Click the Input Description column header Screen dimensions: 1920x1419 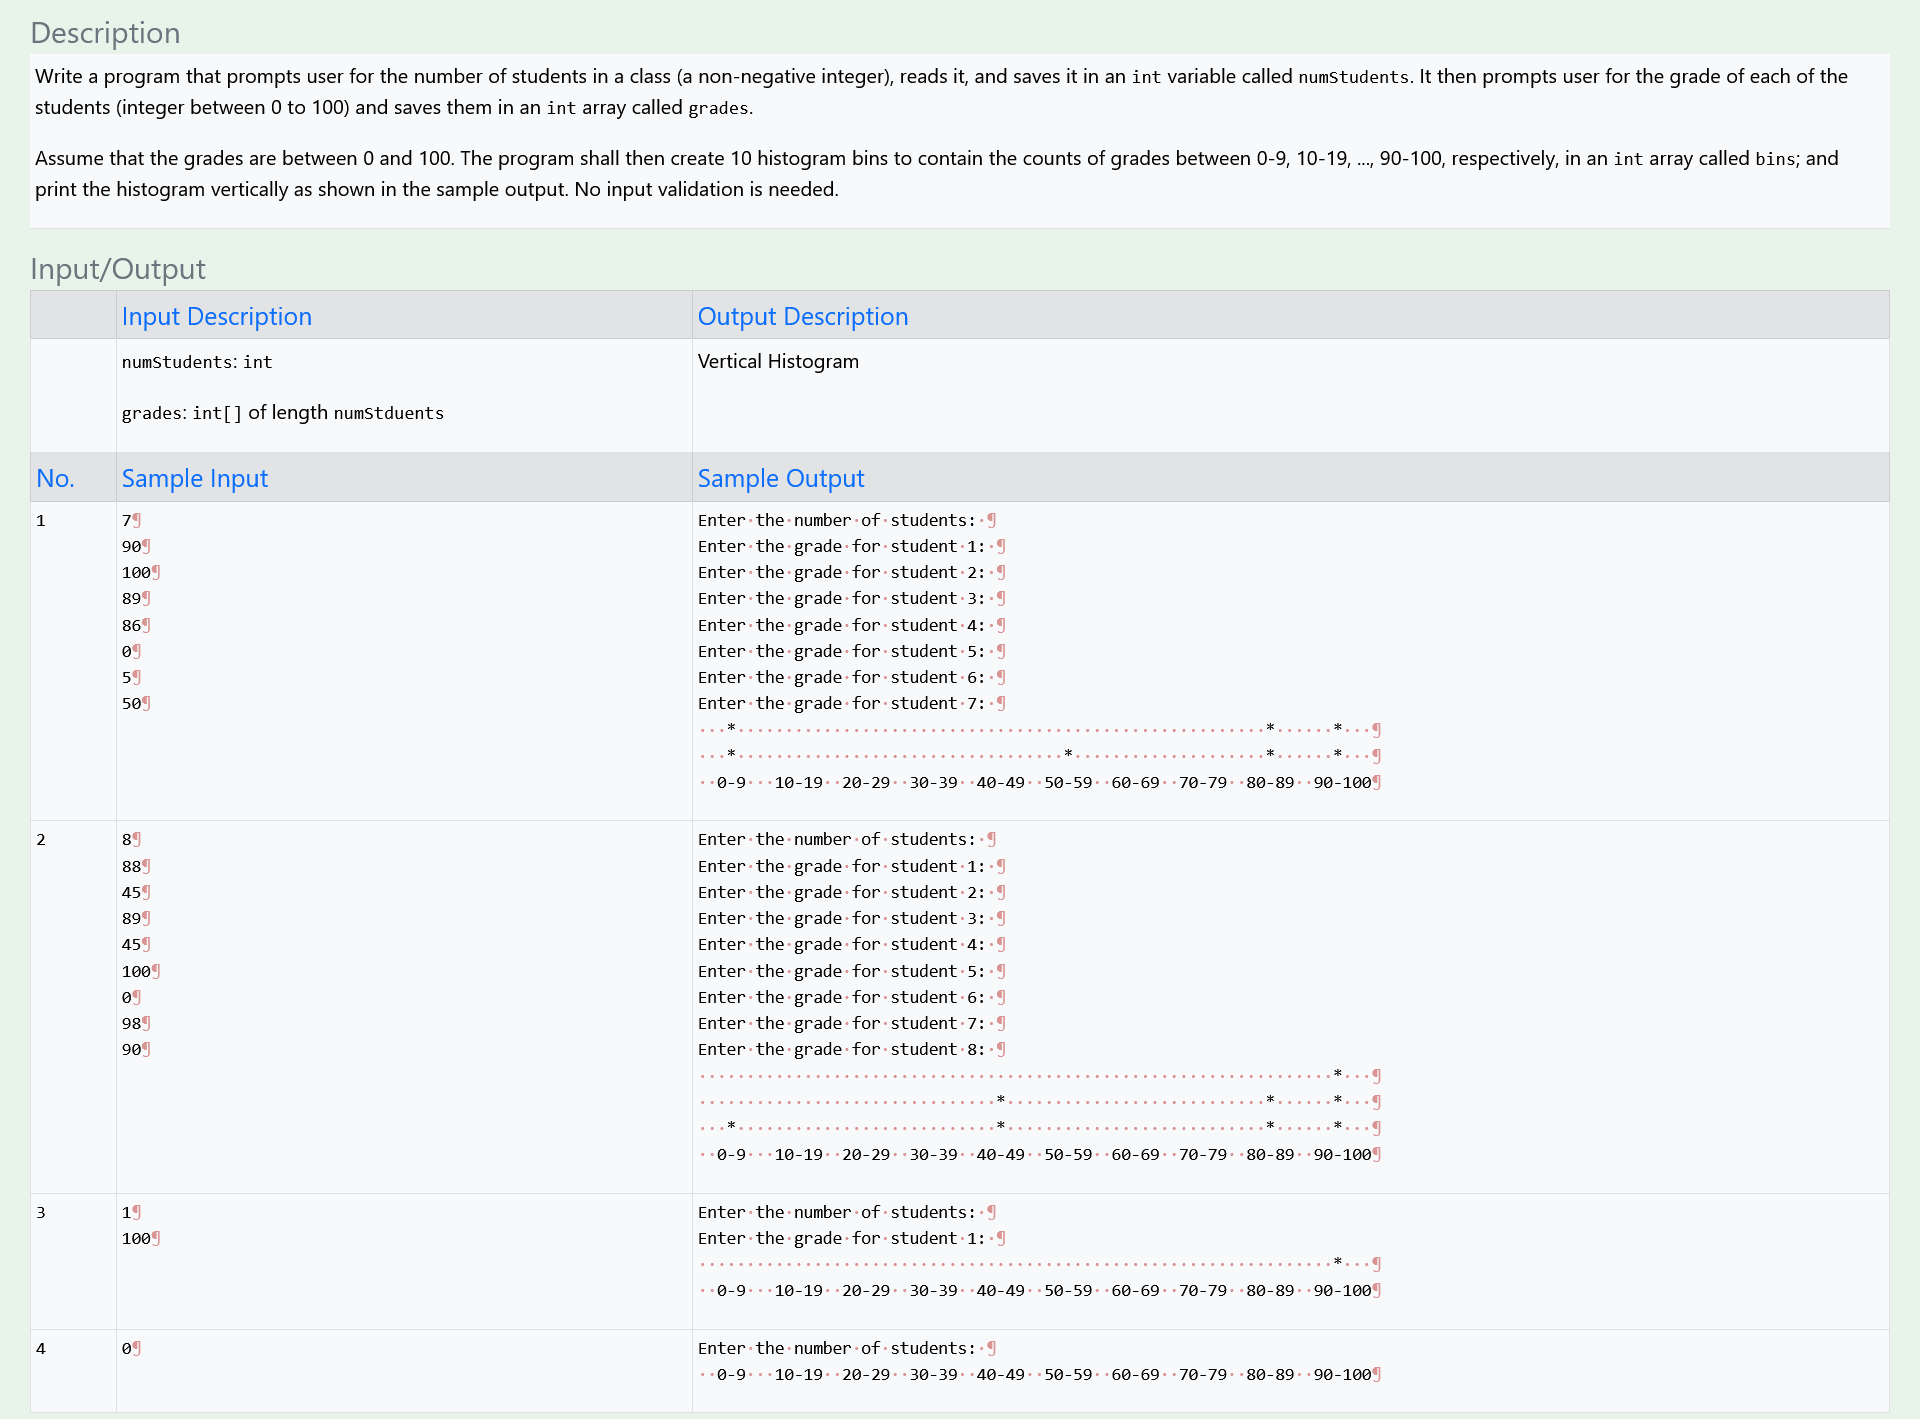pos(216,316)
